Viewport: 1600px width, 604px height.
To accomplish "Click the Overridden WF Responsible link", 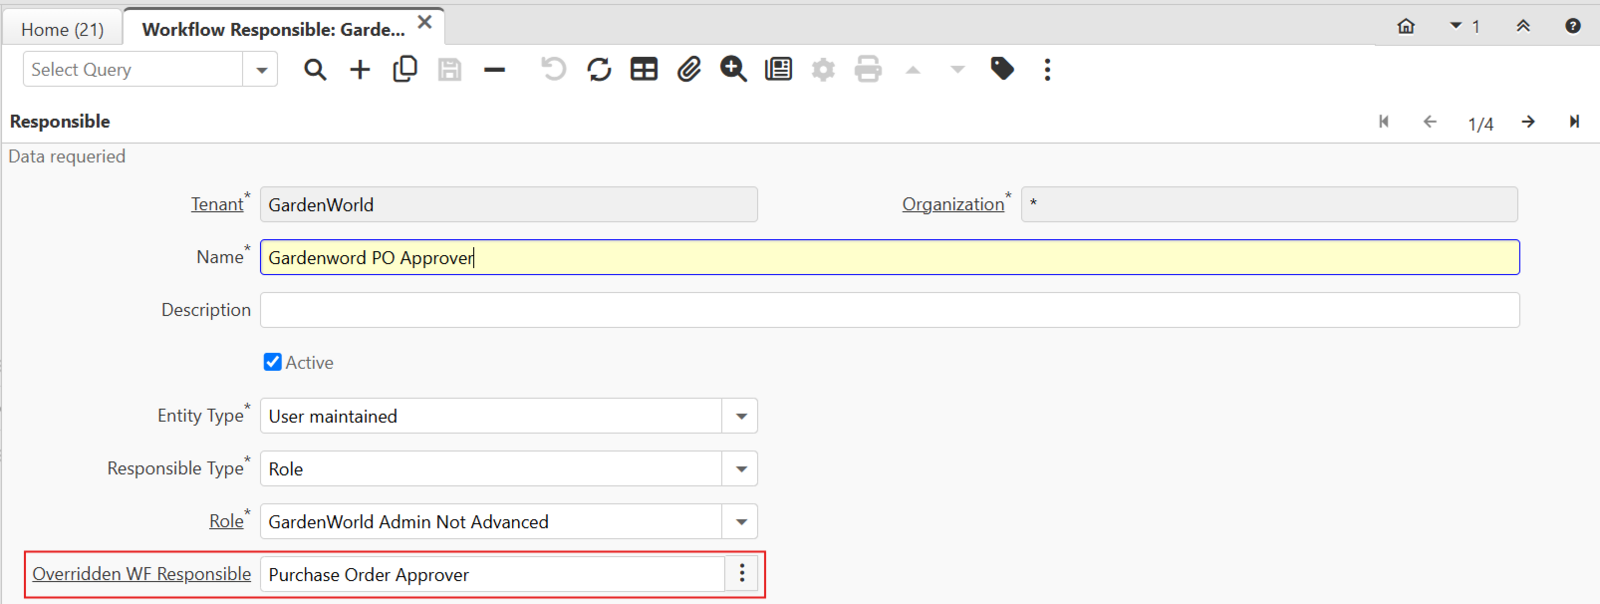I will click(x=141, y=574).
